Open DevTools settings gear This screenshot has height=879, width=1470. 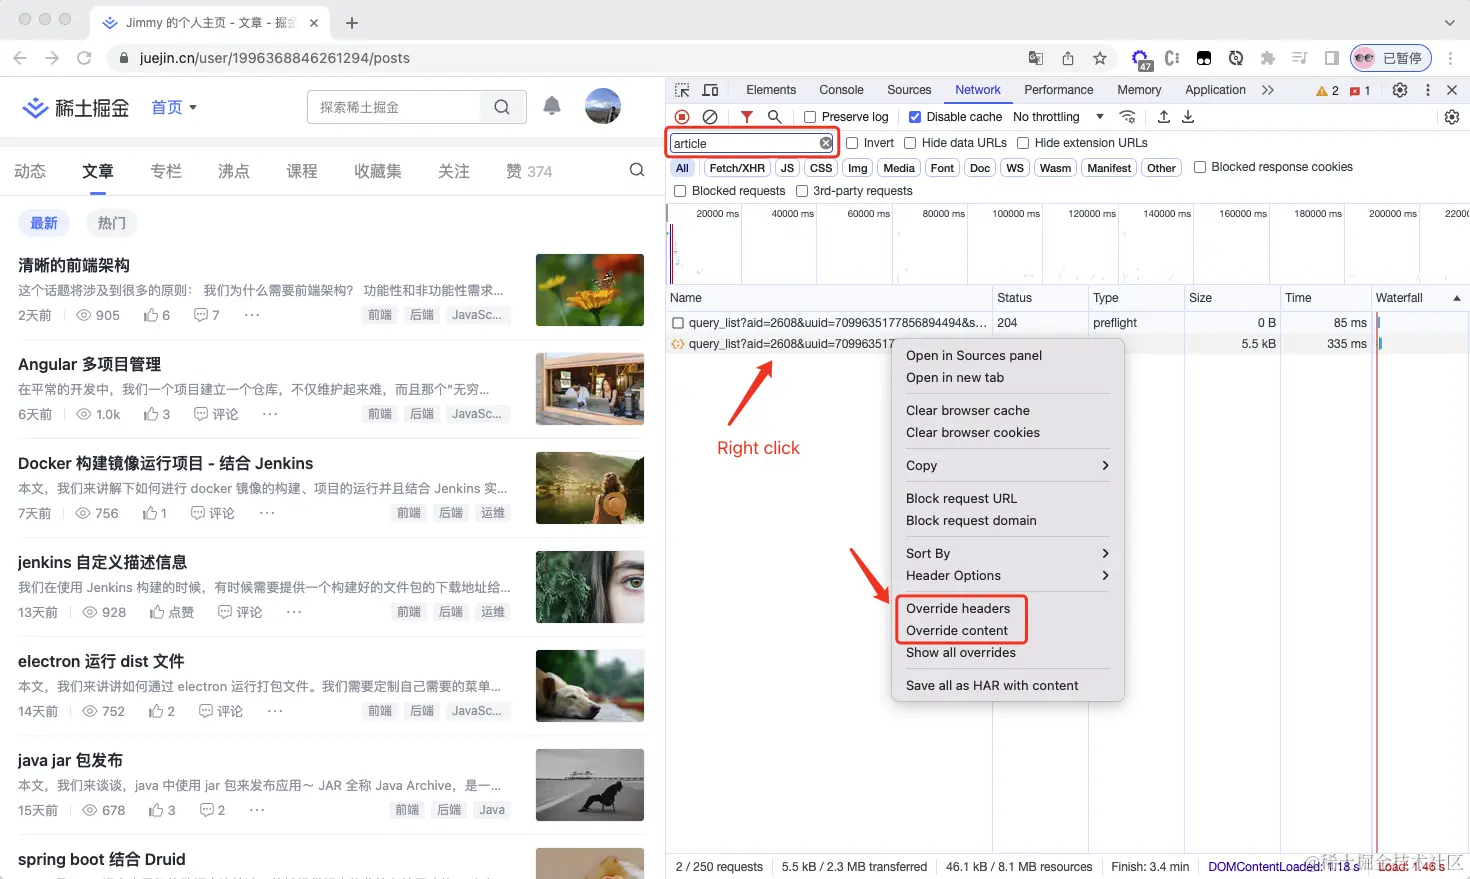[1400, 90]
